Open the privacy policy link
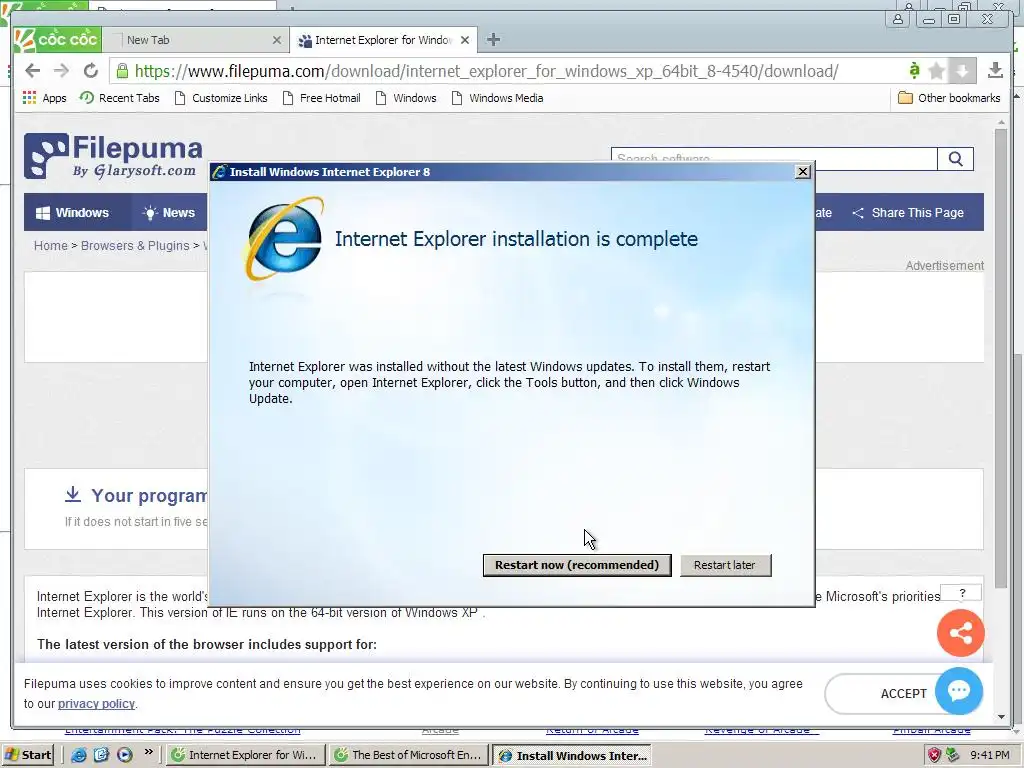This screenshot has height=768, width=1024. pos(96,703)
